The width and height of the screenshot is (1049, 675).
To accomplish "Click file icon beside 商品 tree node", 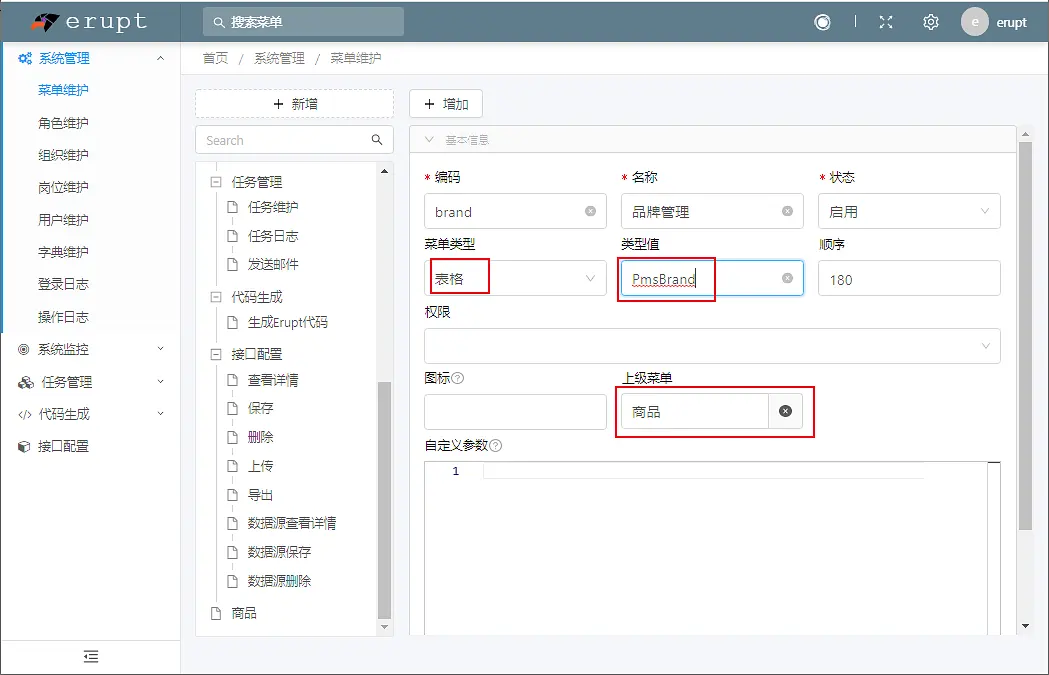I will (x=216, y=613).
